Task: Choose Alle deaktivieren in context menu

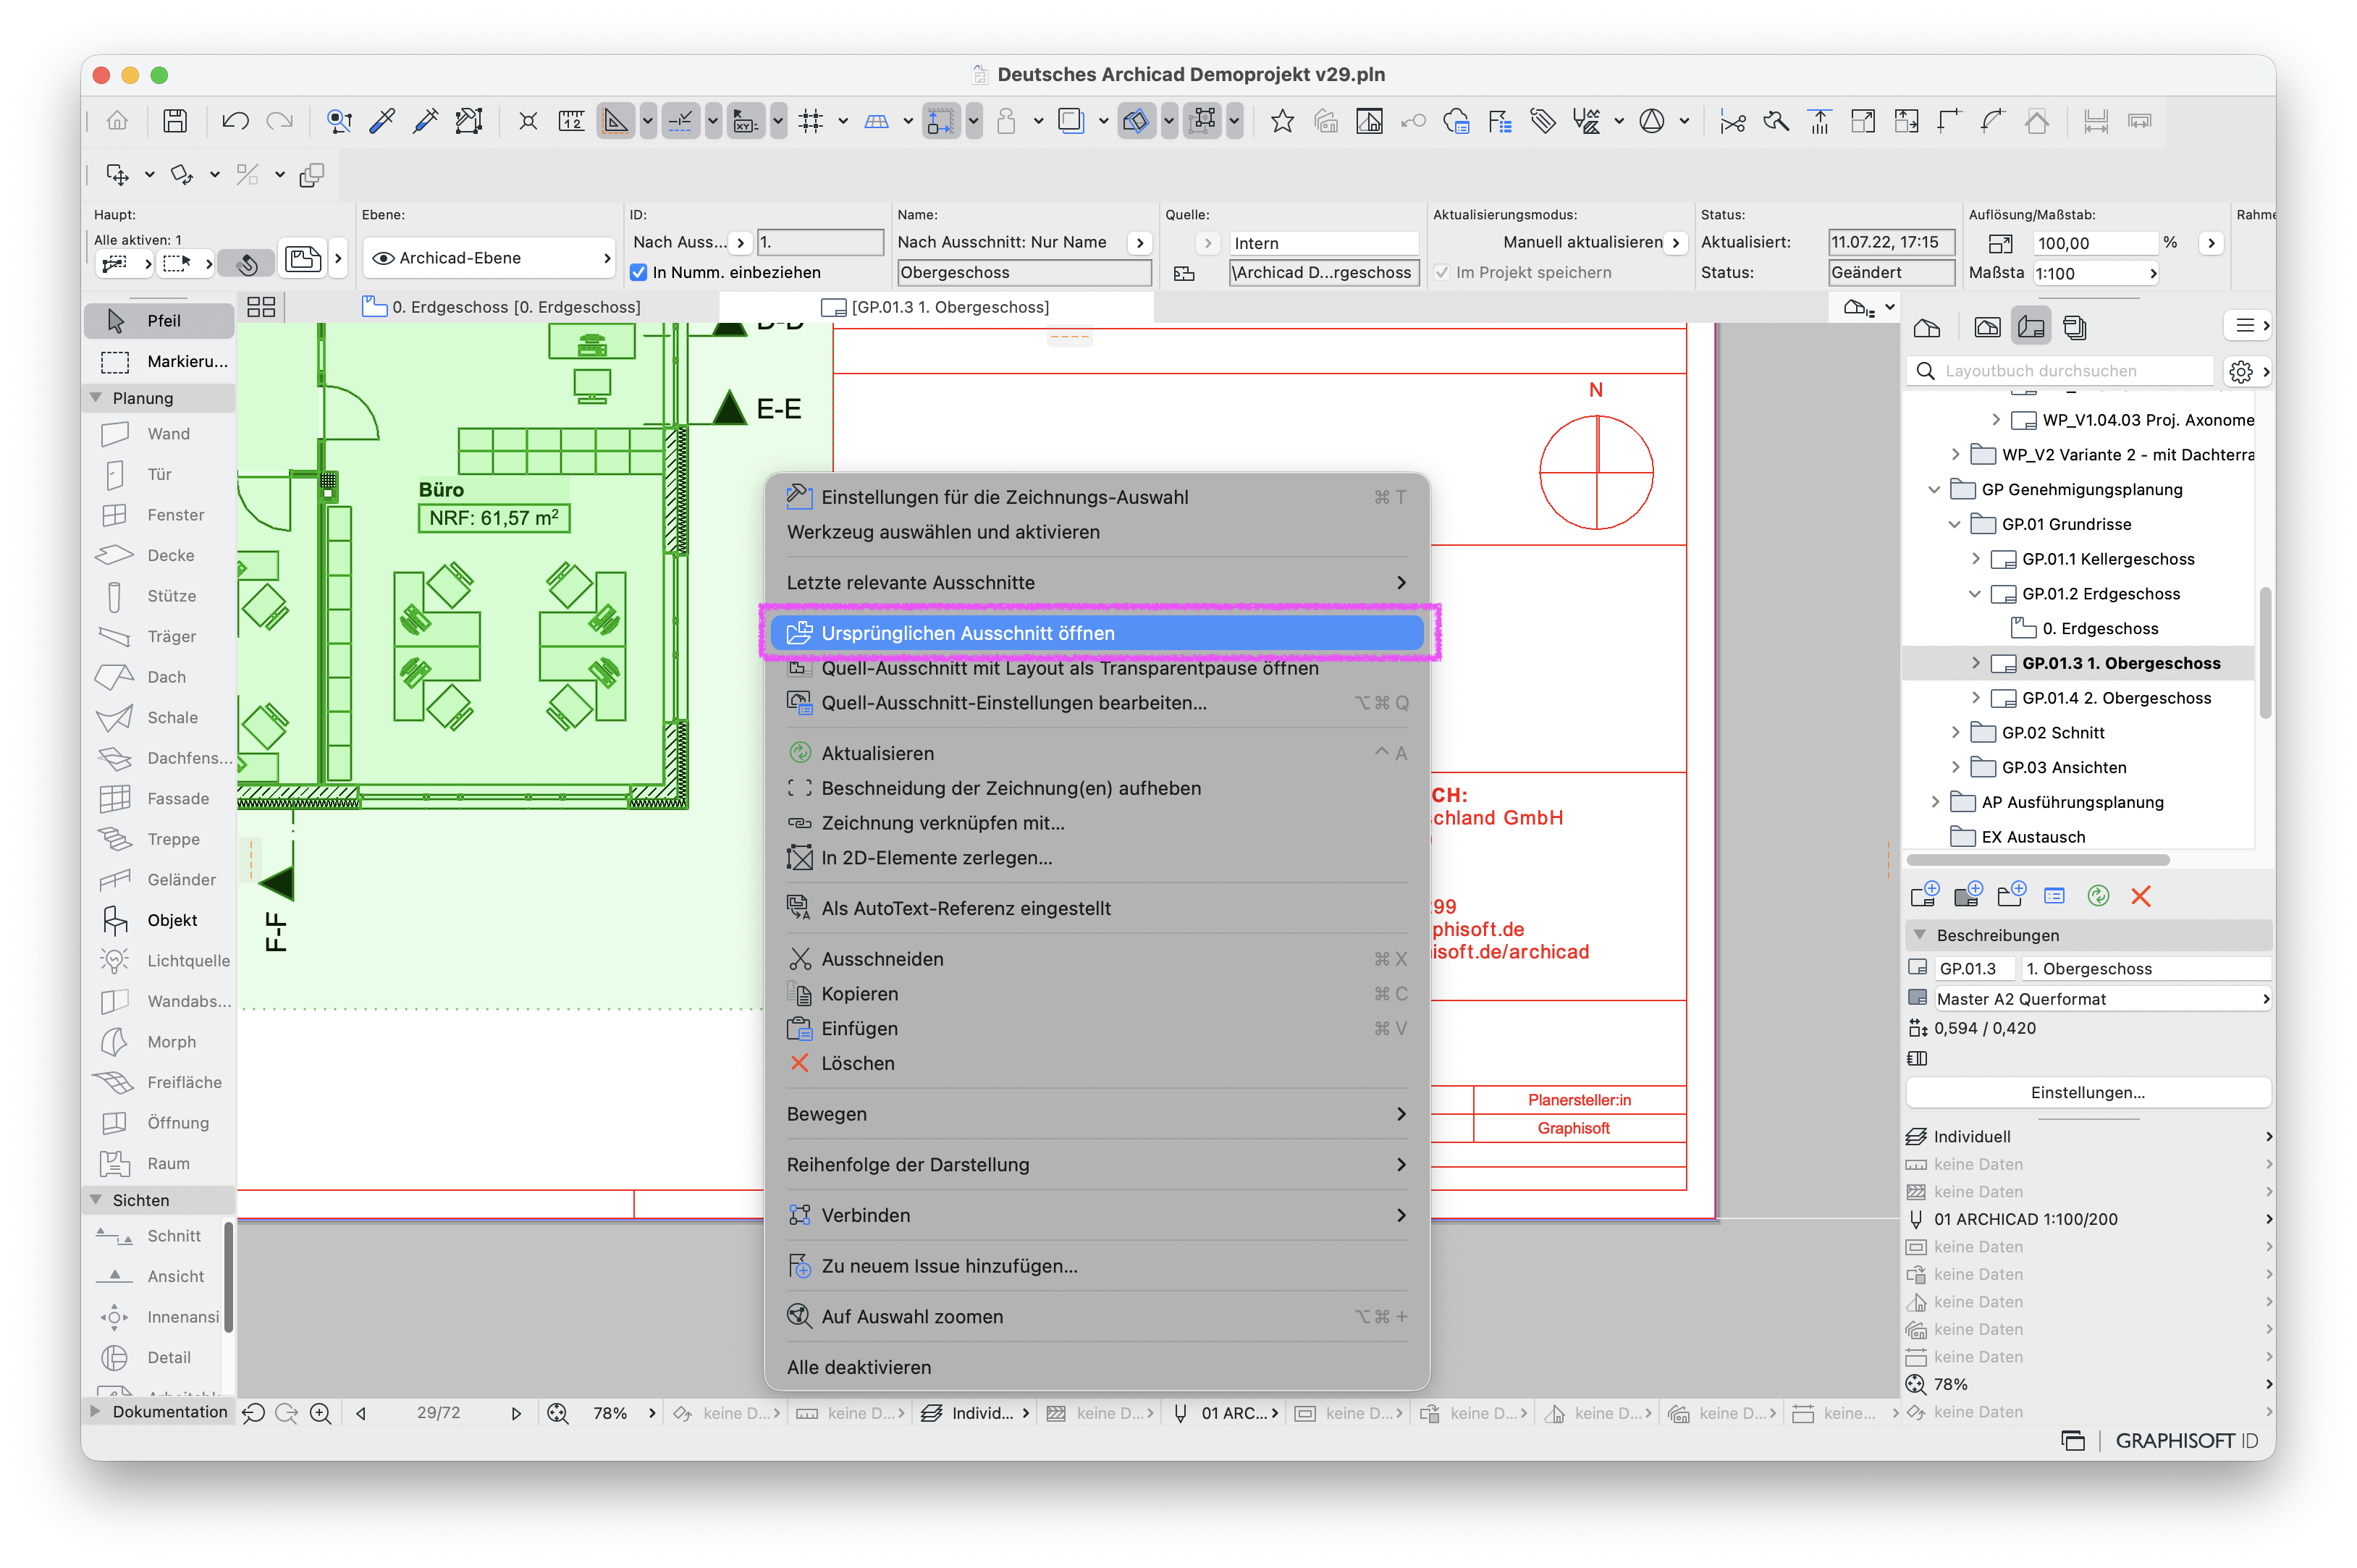Action: tap(1096, 1367)
